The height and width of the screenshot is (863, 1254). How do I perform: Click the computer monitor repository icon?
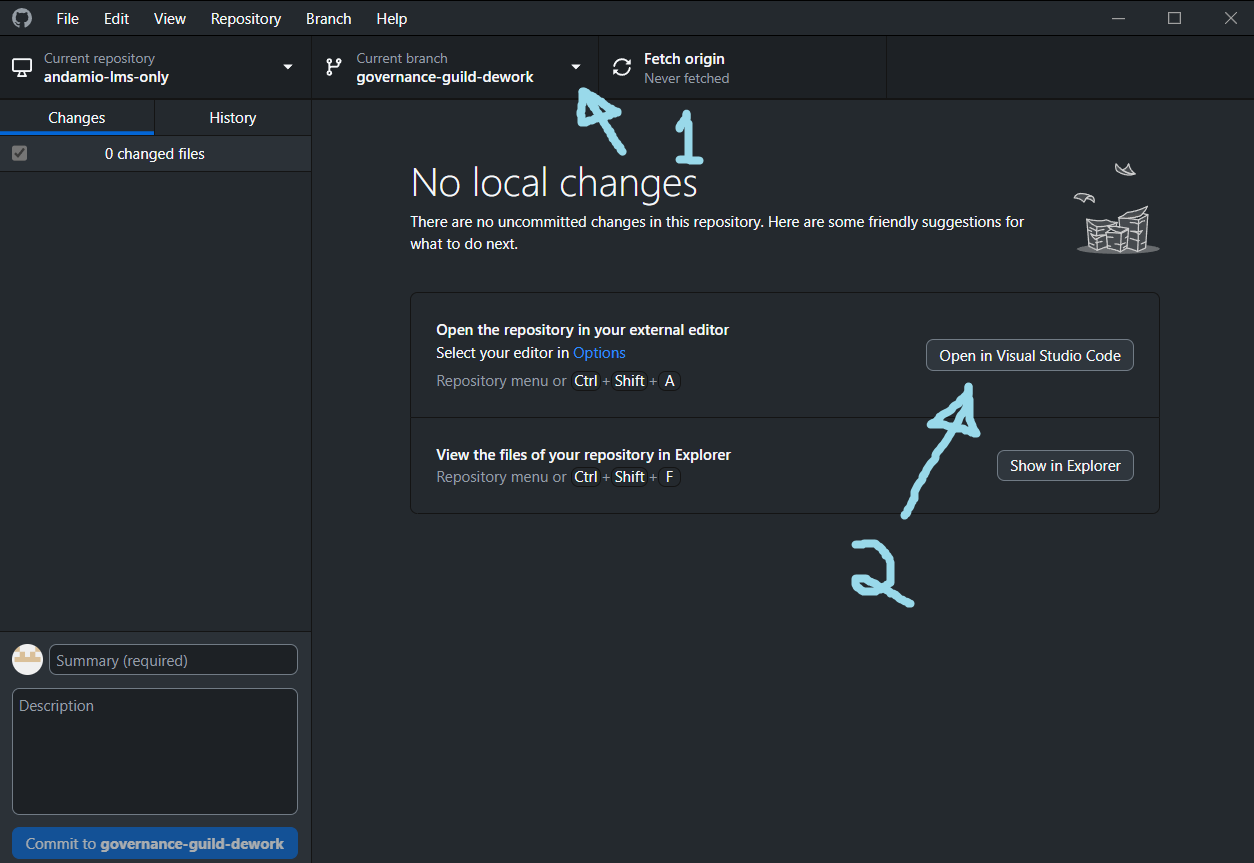[22, 68]
